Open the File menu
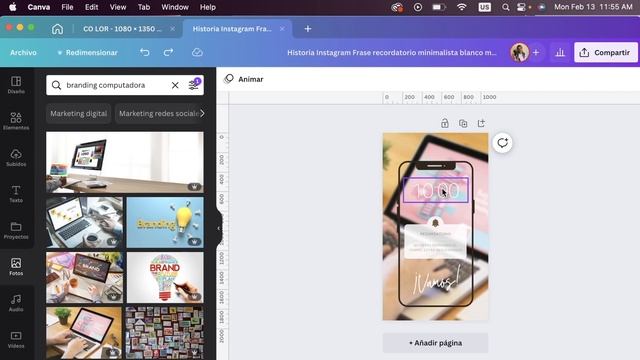Viewport: 640px width, 360px height. (67, 7)
